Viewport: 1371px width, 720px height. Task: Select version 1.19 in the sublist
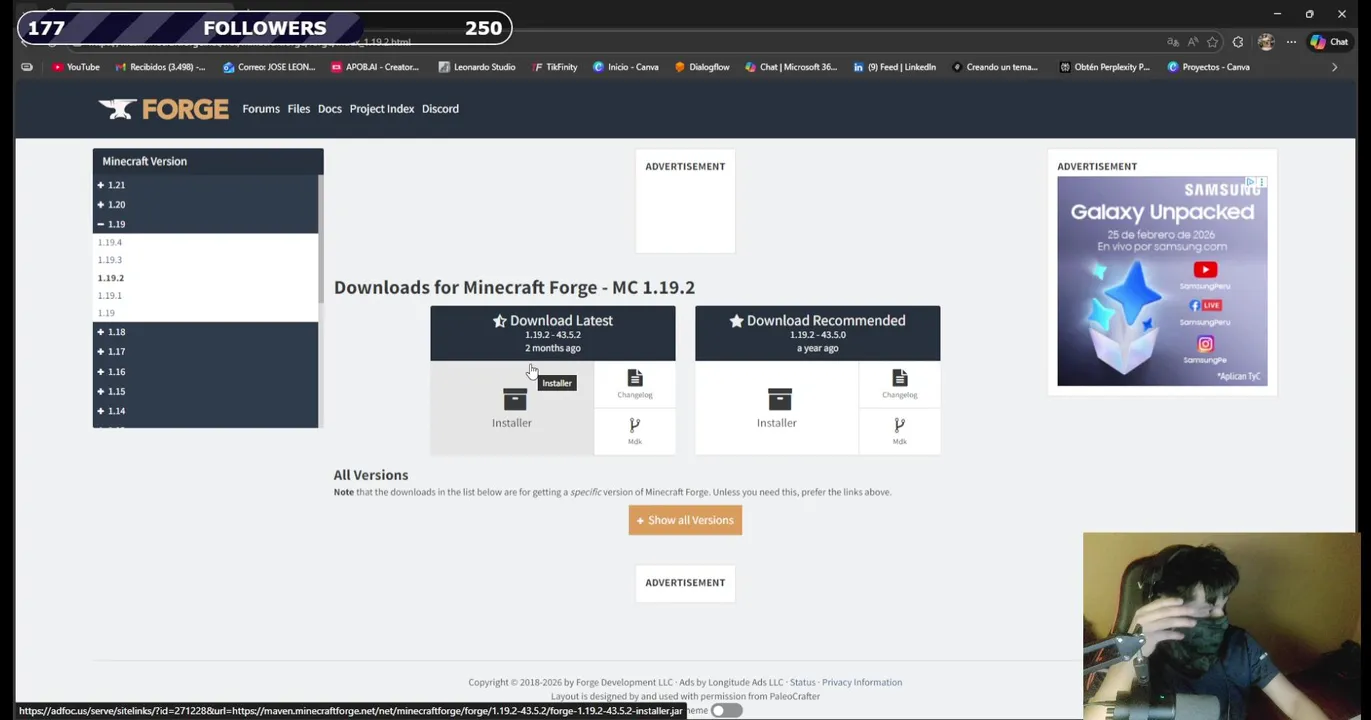click(x=106, y=313)
